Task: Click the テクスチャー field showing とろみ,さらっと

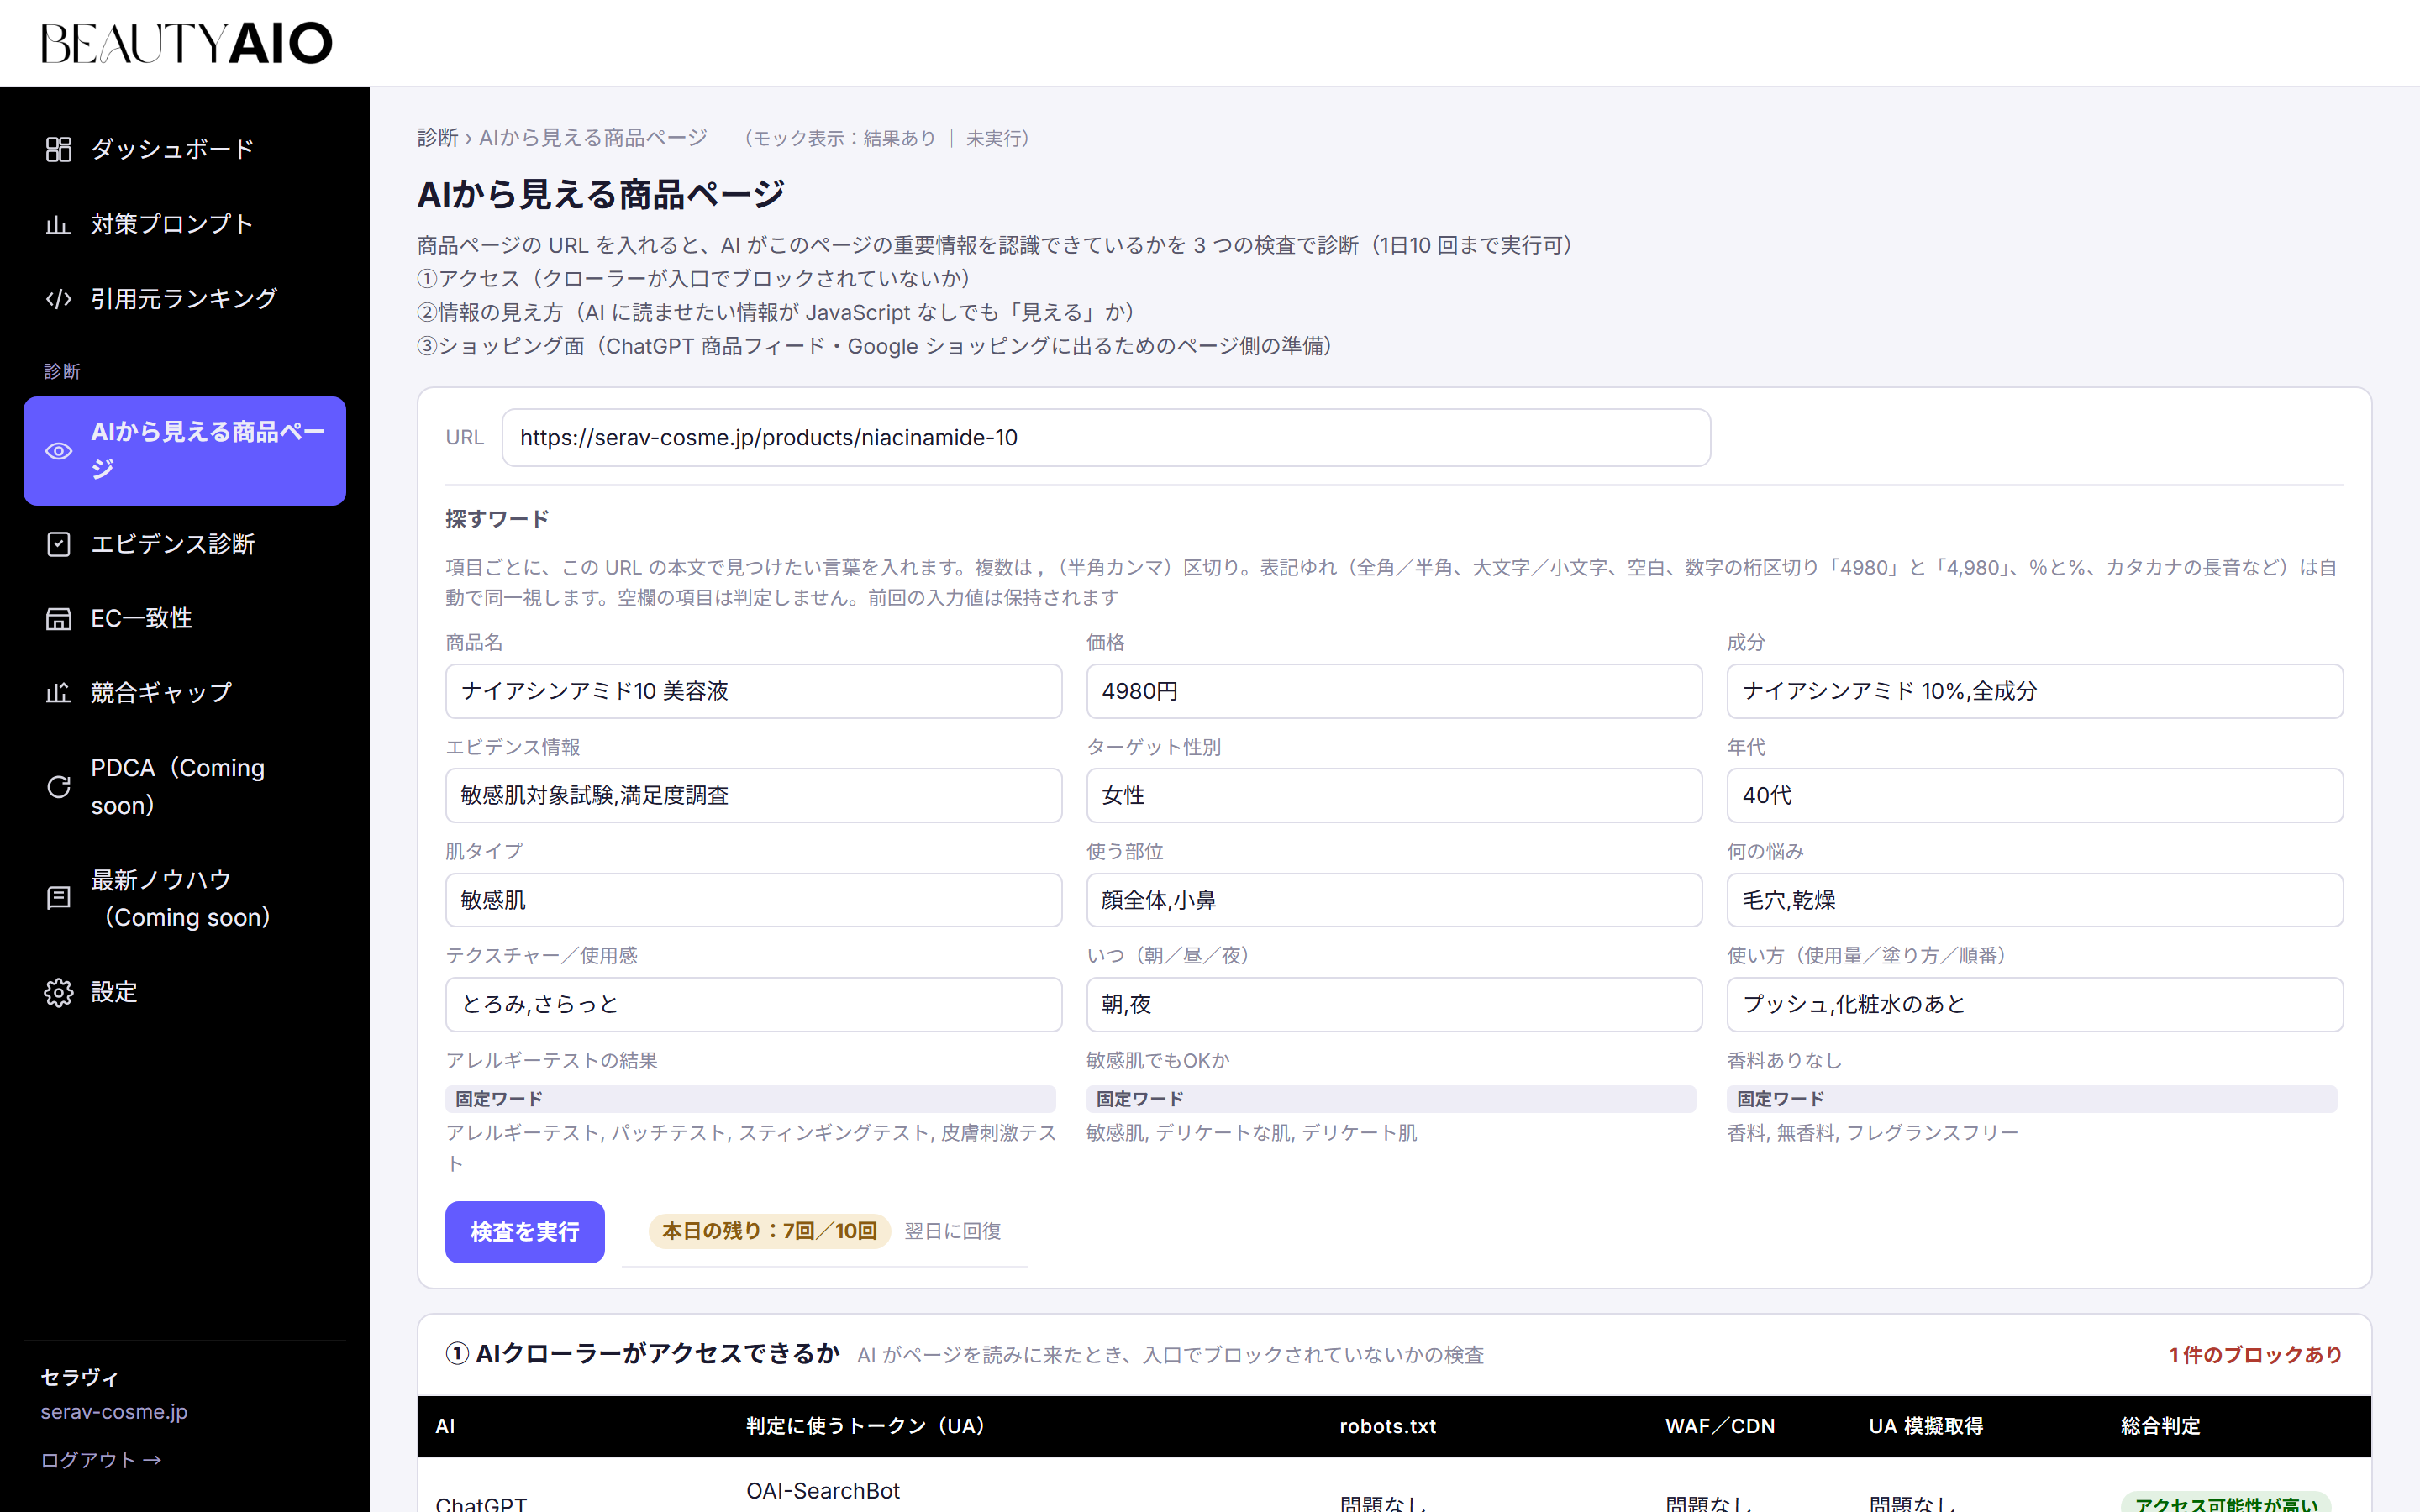Action: click(753, 1004)
